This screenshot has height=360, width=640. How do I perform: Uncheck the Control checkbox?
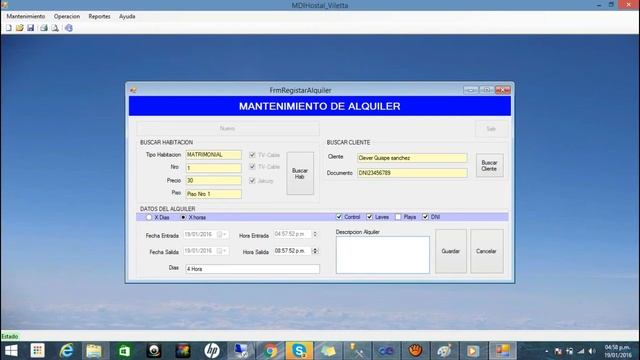339,217
